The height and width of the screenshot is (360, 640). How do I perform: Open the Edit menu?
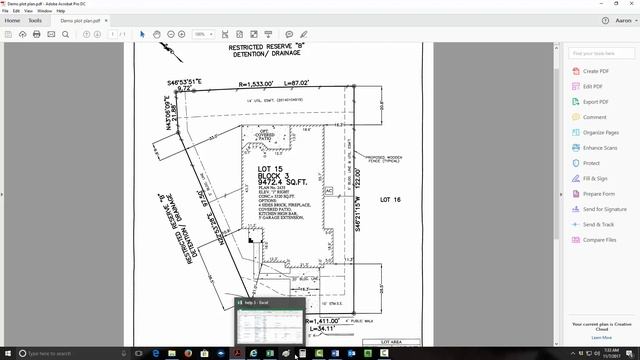[x=16, y=11]
